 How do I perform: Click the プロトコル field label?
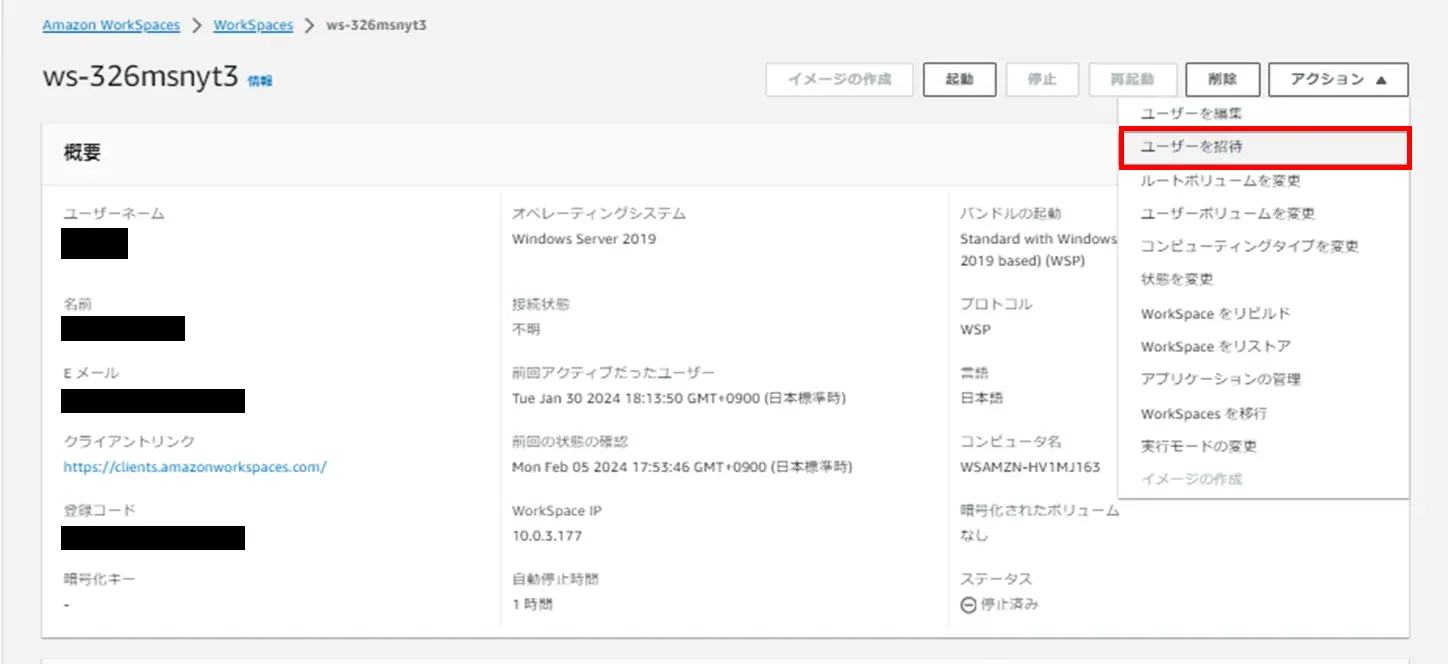(x=996, y=303)
